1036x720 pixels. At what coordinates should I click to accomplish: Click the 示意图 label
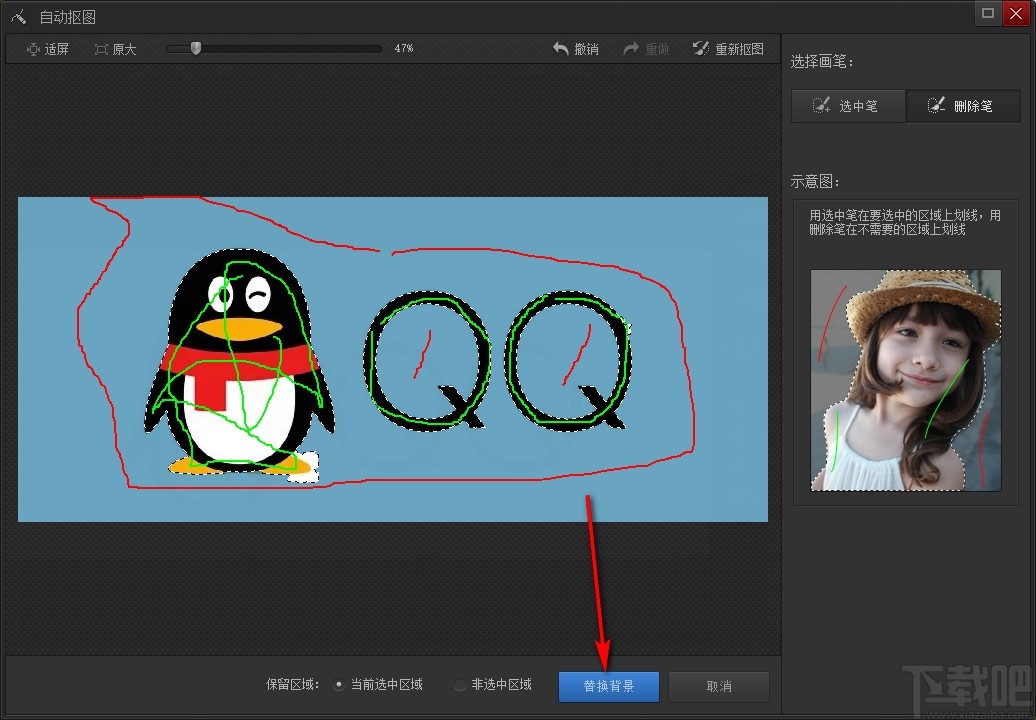click(x=815, y=182)
